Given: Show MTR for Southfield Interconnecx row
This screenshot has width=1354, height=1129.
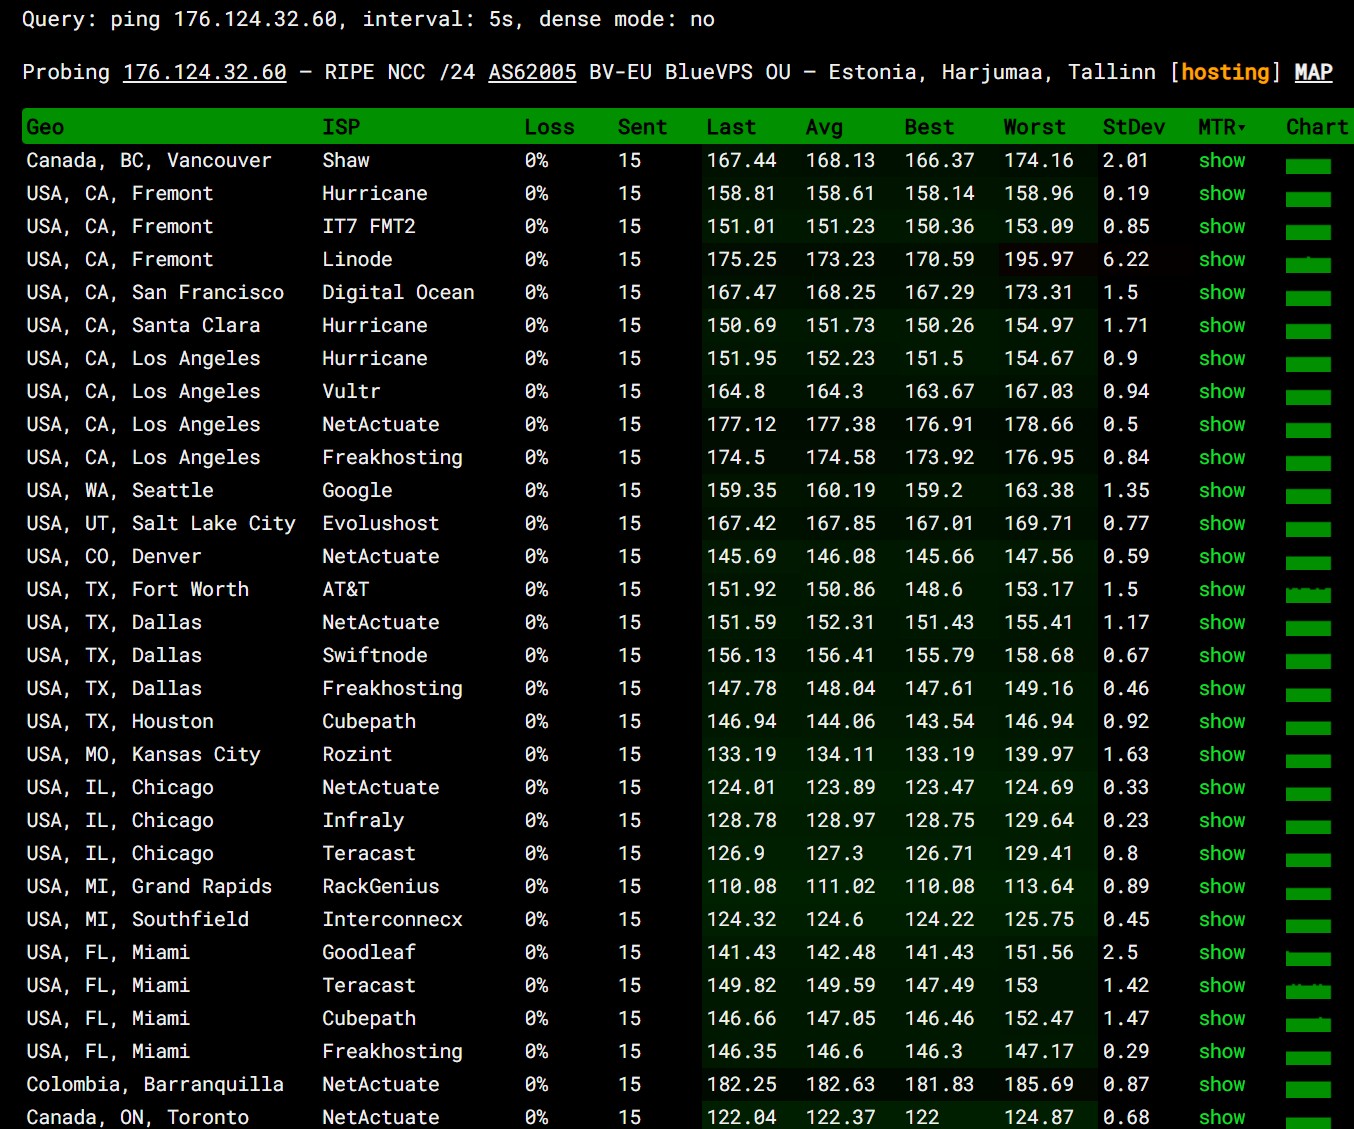Looking at the screenshot, I should (x=1222, y=919).
